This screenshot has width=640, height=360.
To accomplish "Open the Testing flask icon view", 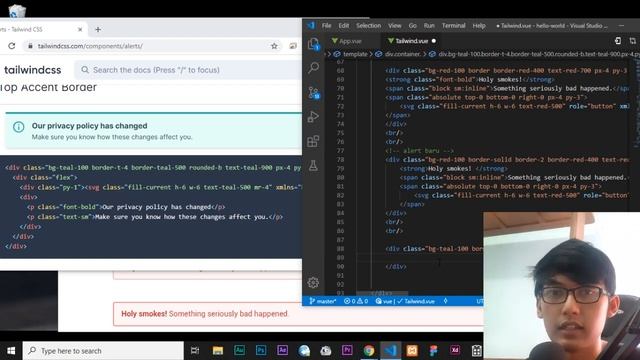I will [x=313, y=166].
